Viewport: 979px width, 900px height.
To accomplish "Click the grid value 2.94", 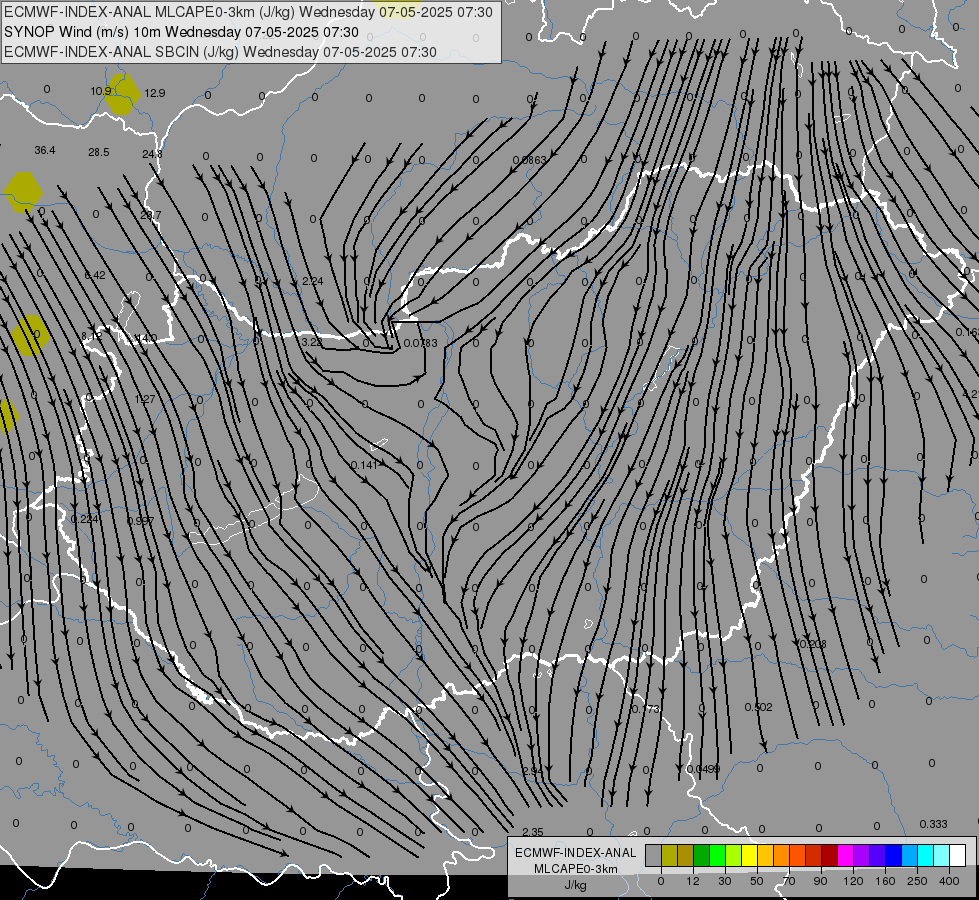I will pos(533,771).
